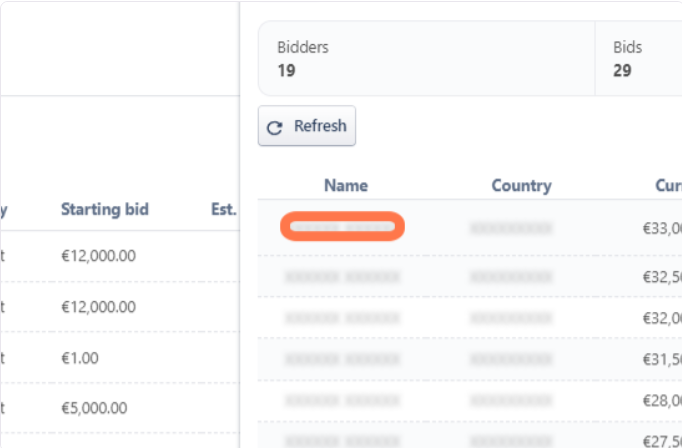Click the €33,00 bid amount

662,228
